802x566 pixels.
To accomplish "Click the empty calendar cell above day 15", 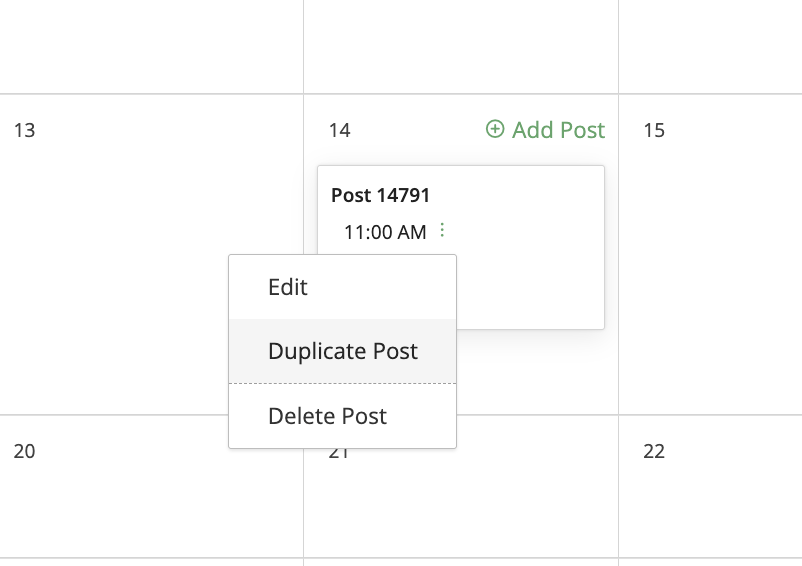I will (710, 46).
